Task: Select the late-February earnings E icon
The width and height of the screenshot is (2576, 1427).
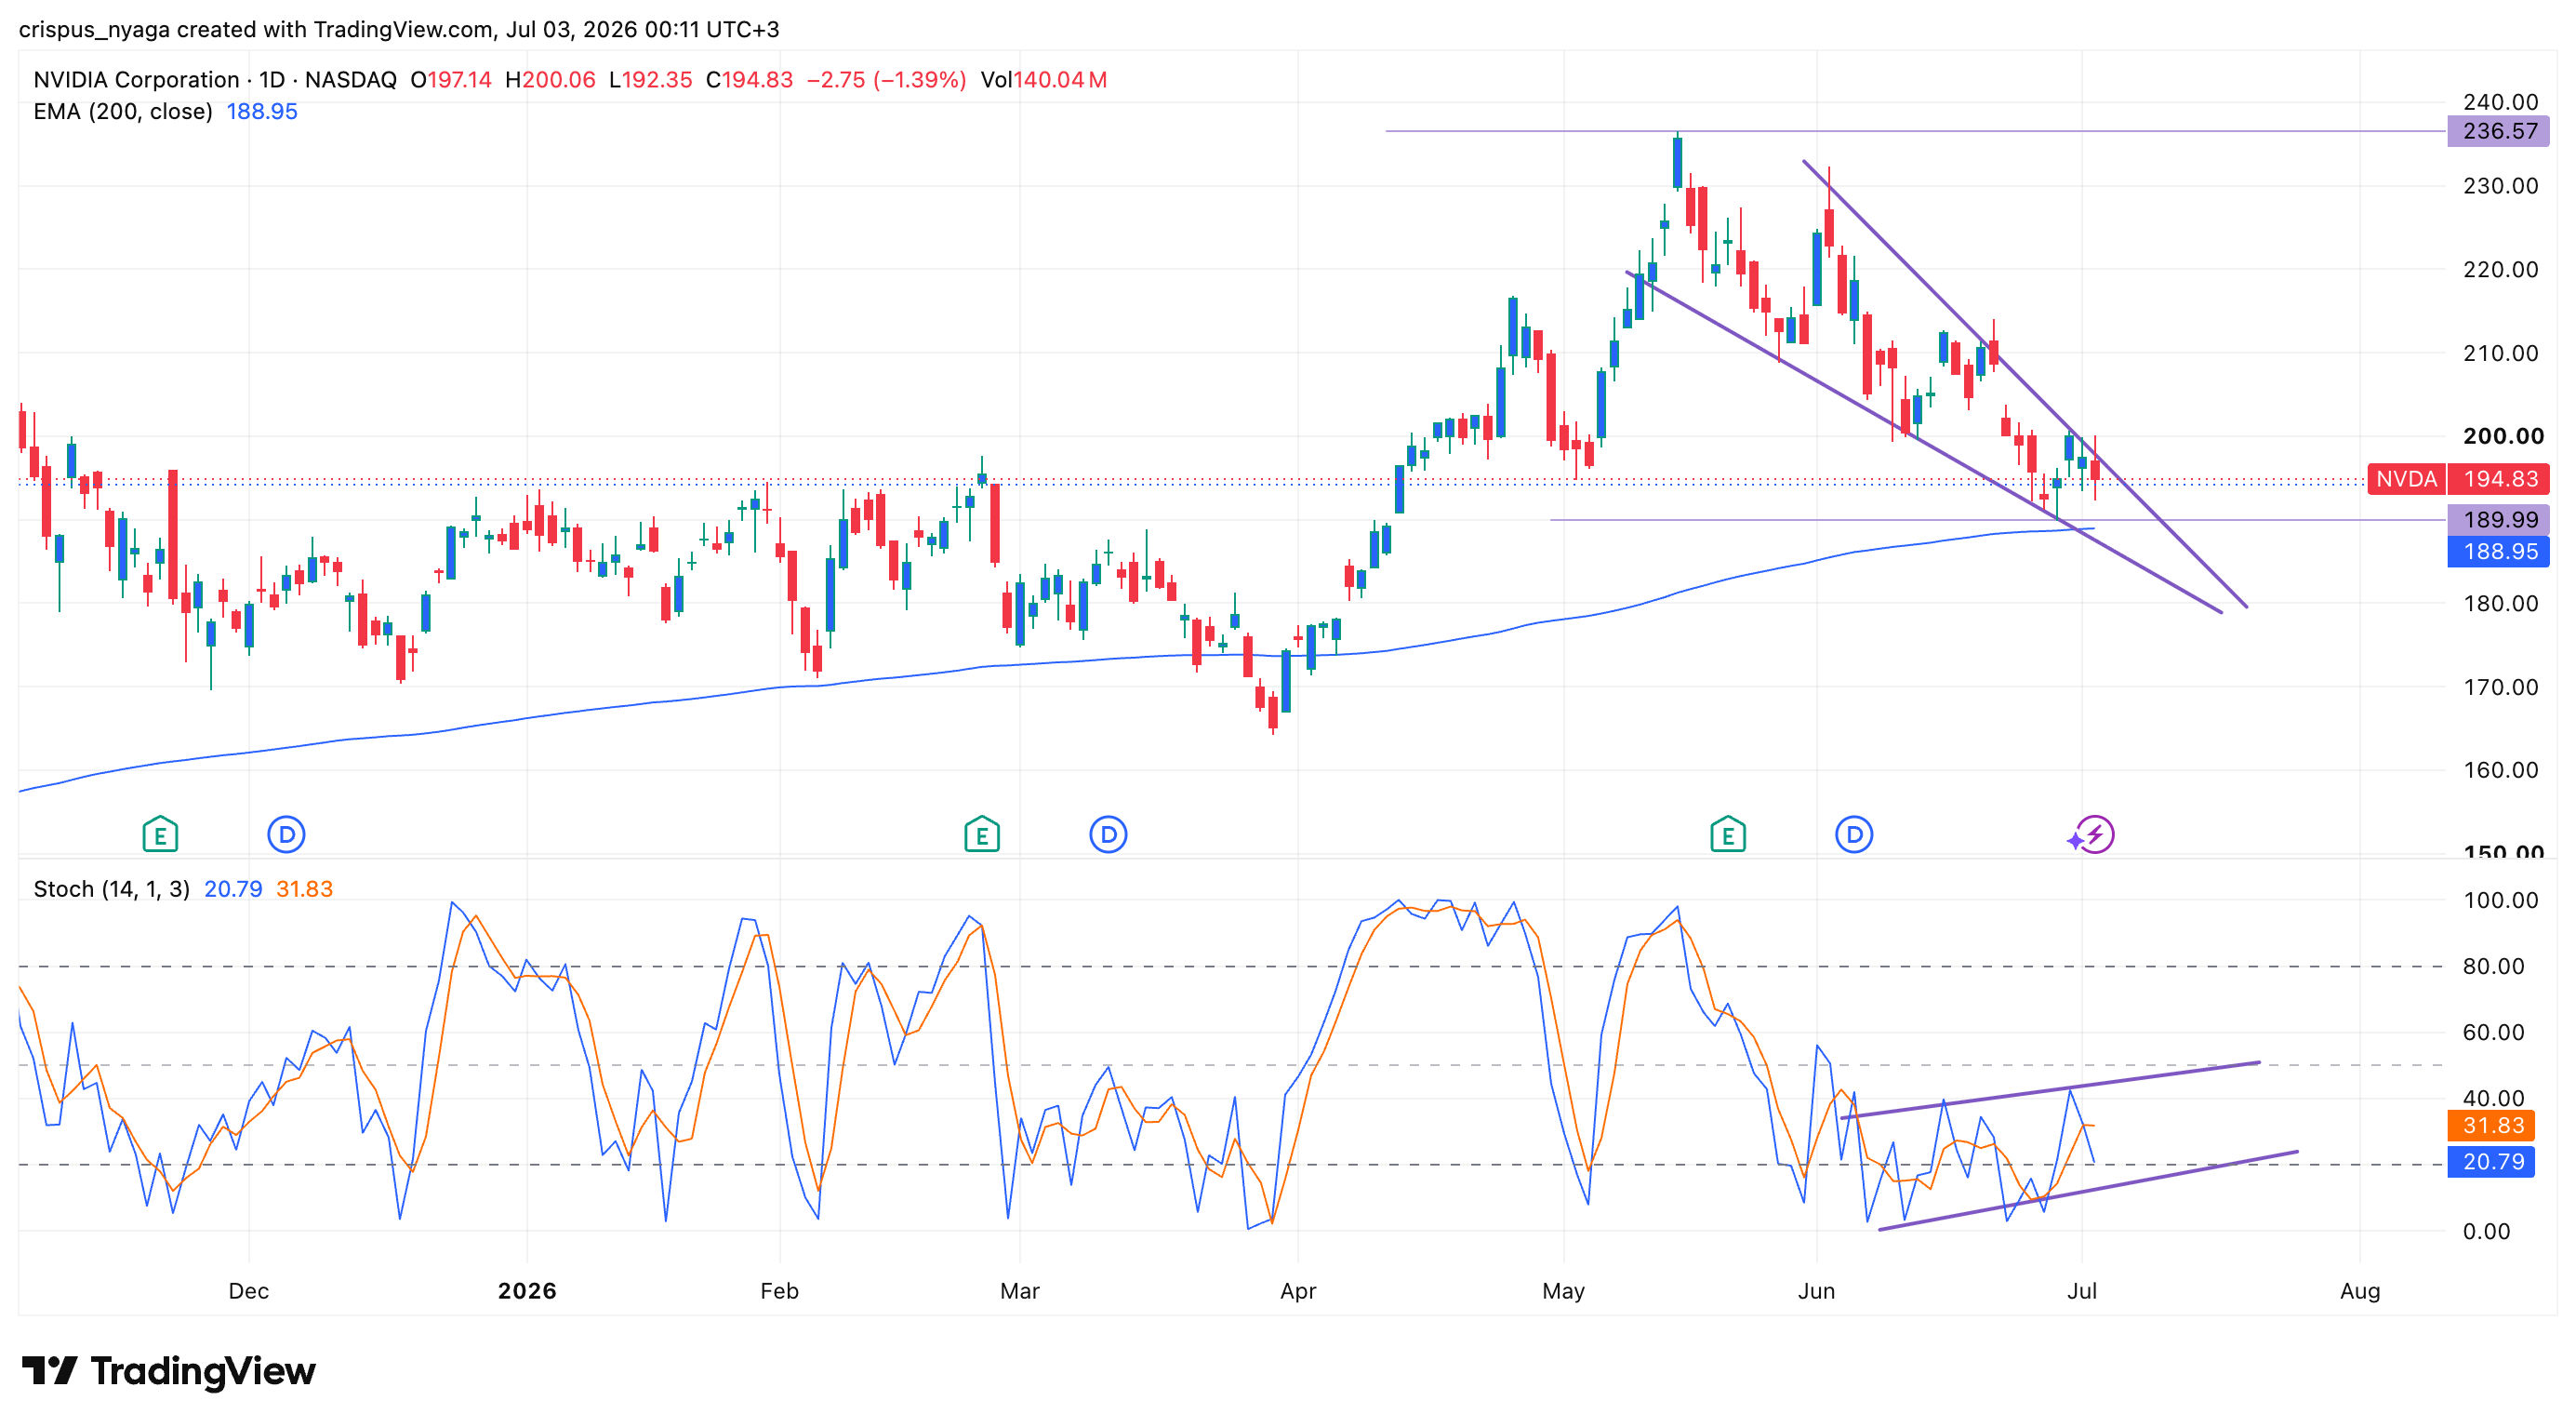Action: coord(981,834)
